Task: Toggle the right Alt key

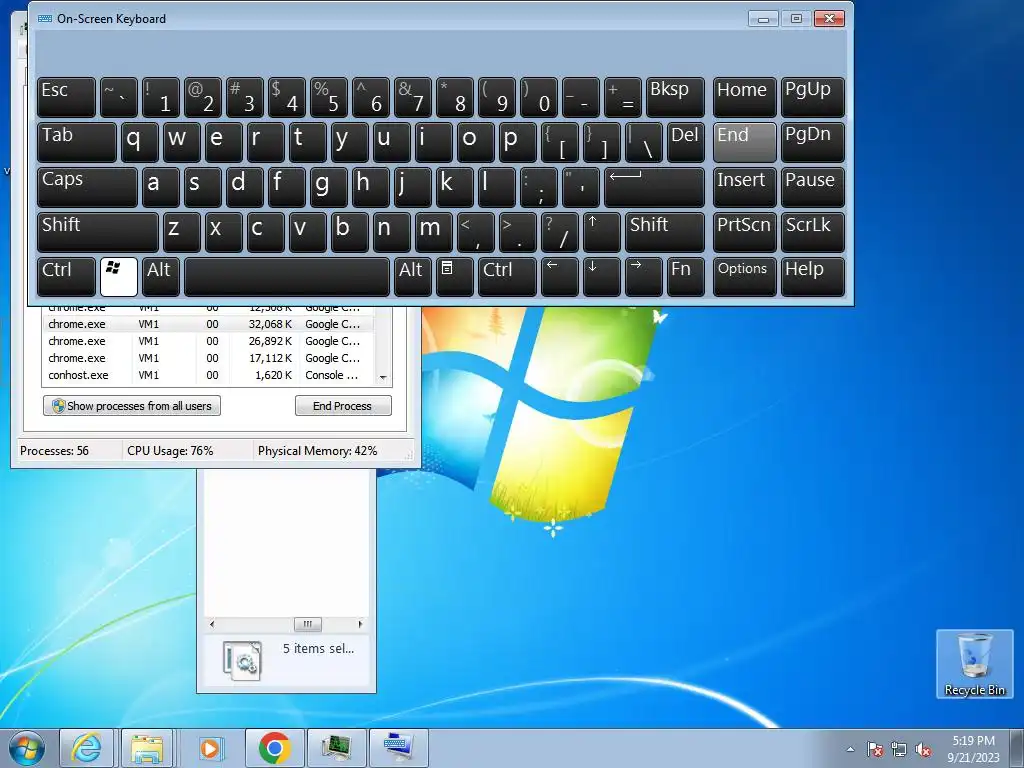Action: coord(413,277)
